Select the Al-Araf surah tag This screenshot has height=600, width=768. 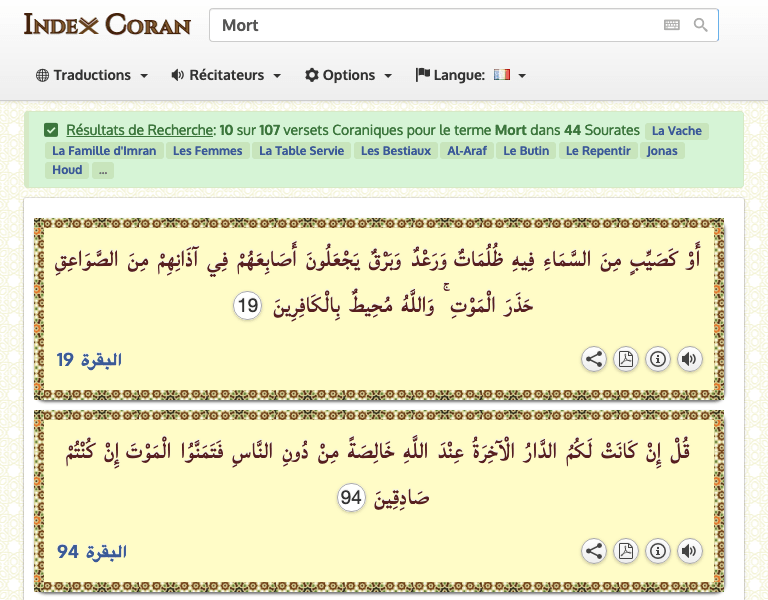(x=467, y=151)
